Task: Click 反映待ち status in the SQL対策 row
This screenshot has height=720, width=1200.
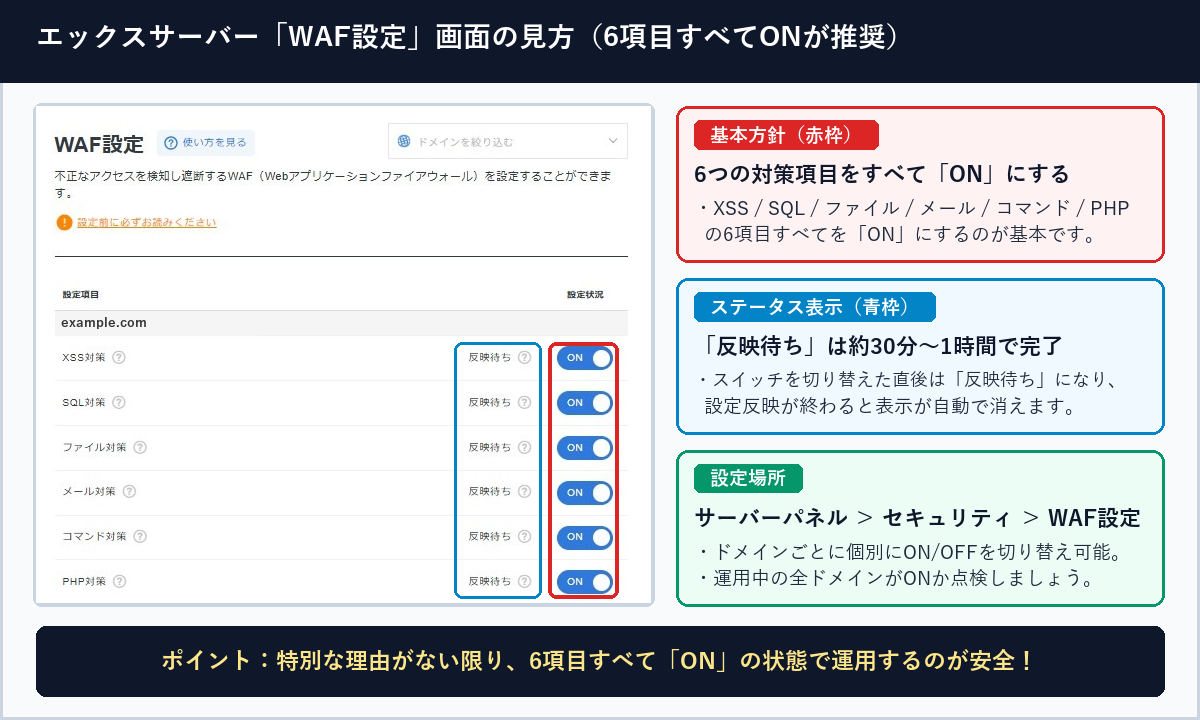Action: (x=490, y=403)
